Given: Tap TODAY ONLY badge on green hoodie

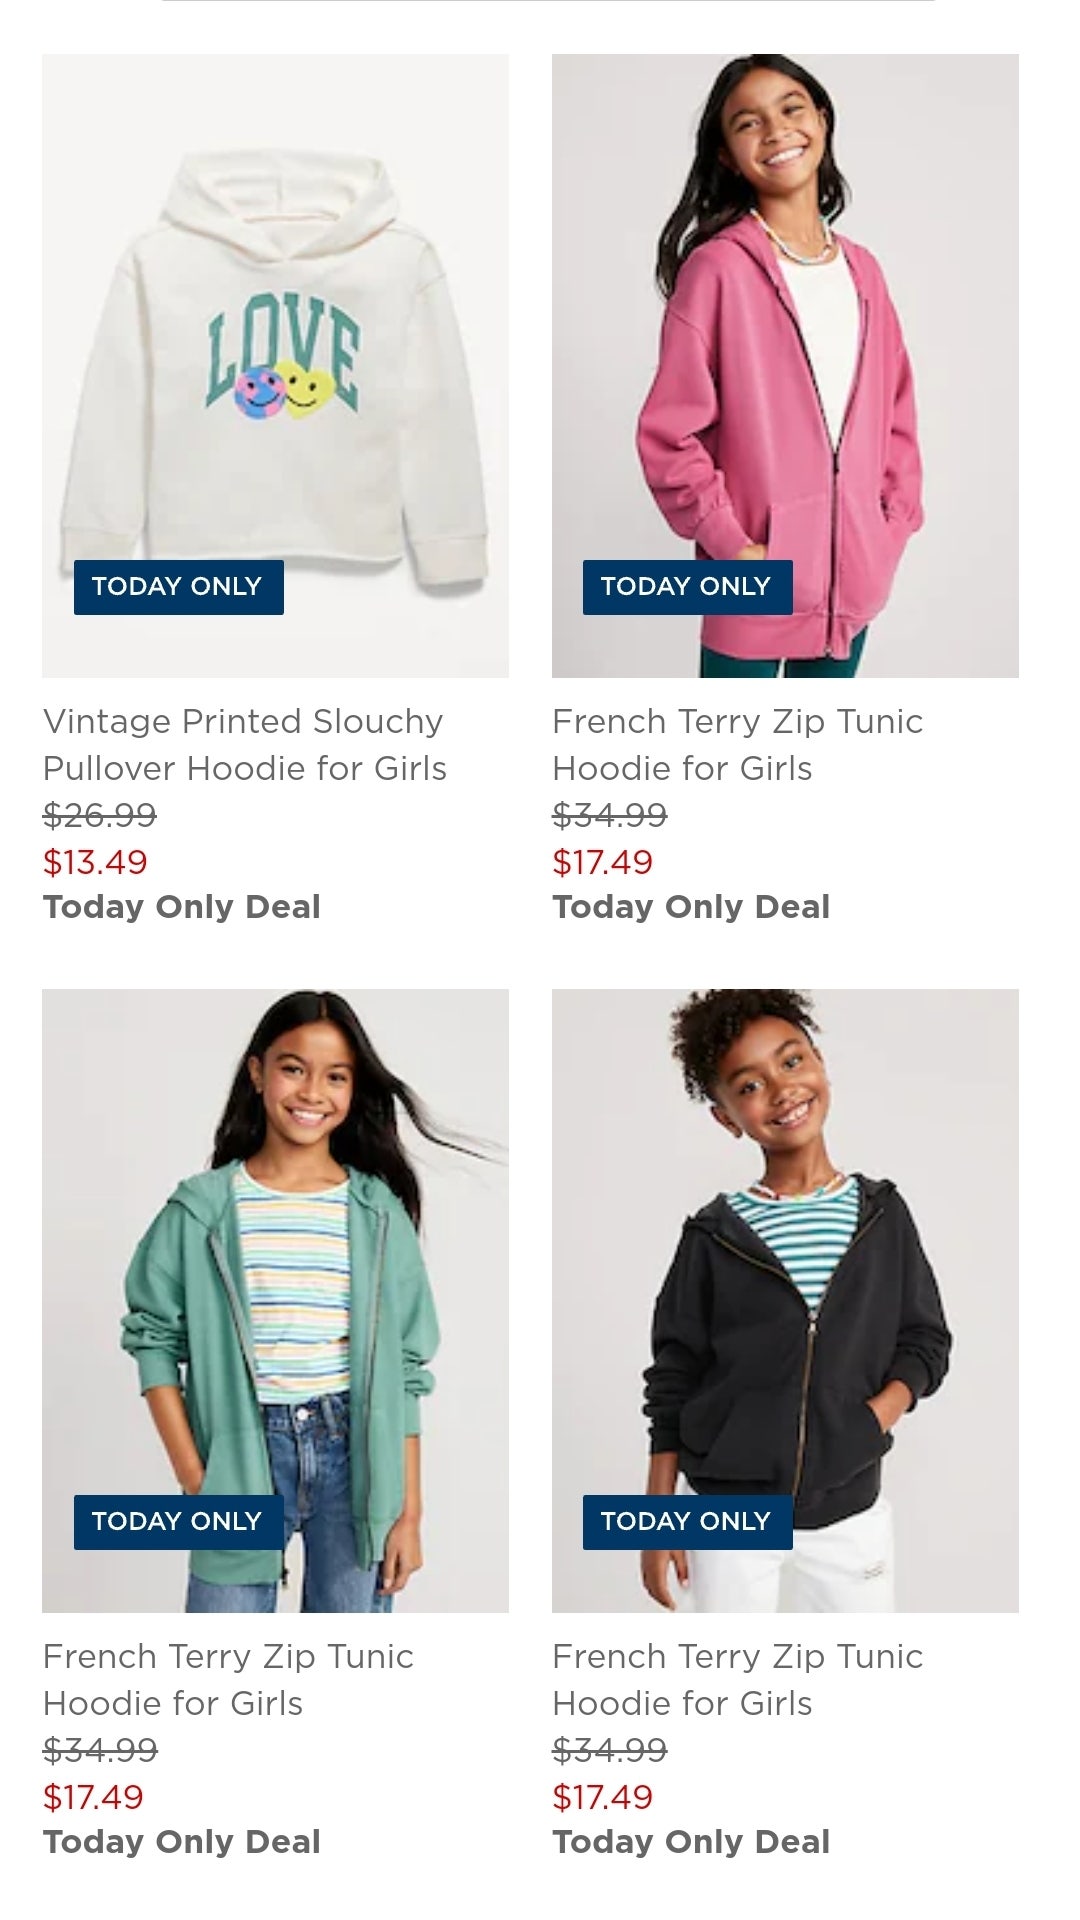Looking at the screenshot, I should [178, 1522].
